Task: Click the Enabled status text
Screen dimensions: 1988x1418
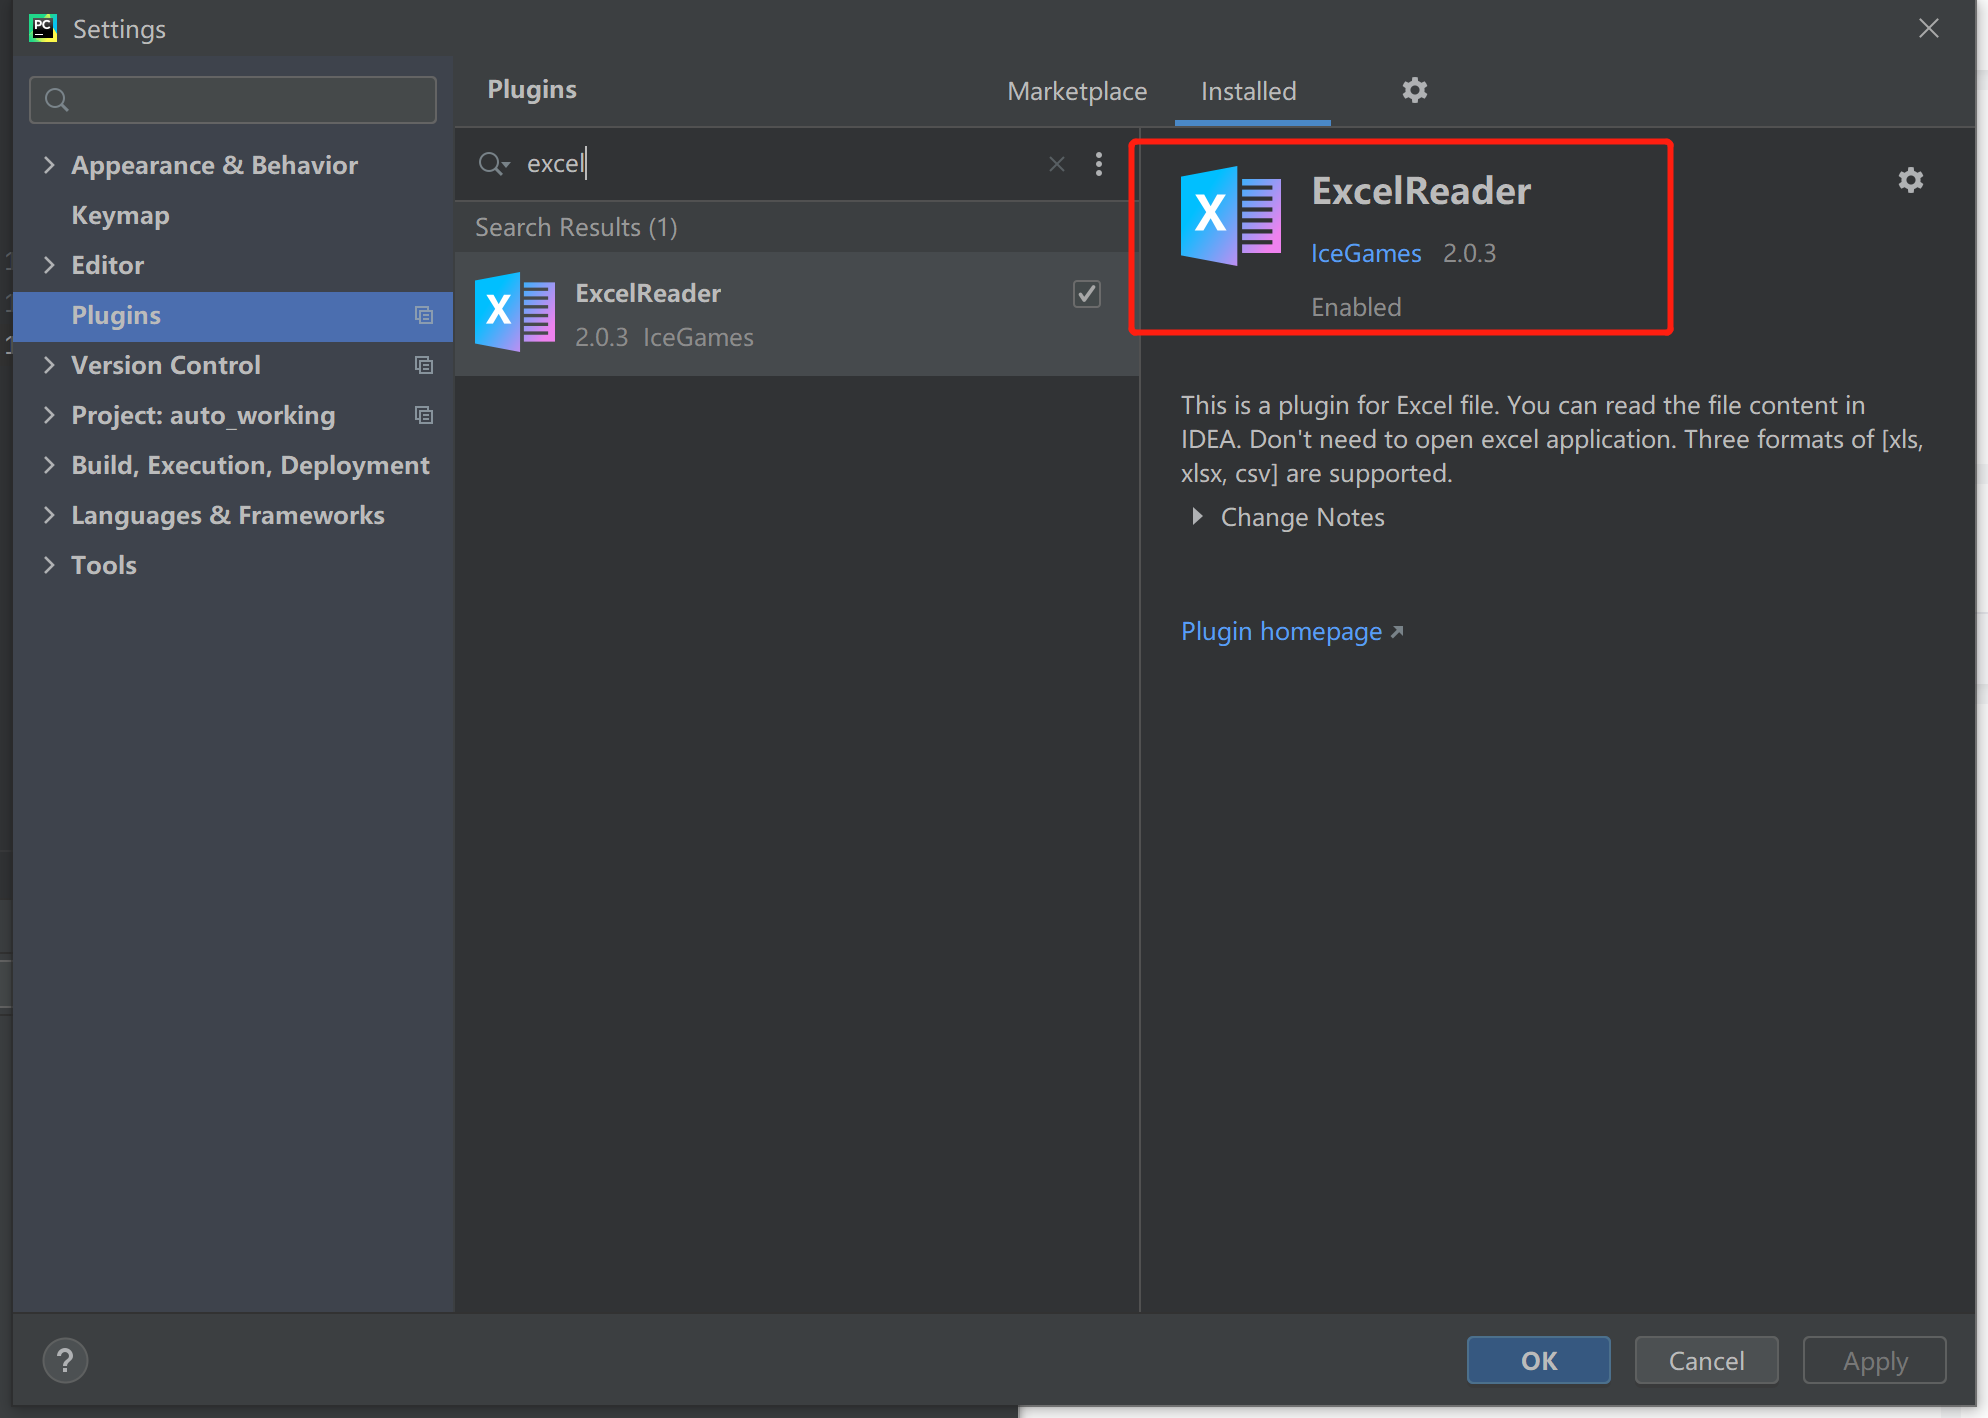Action: coord(1355,307)
